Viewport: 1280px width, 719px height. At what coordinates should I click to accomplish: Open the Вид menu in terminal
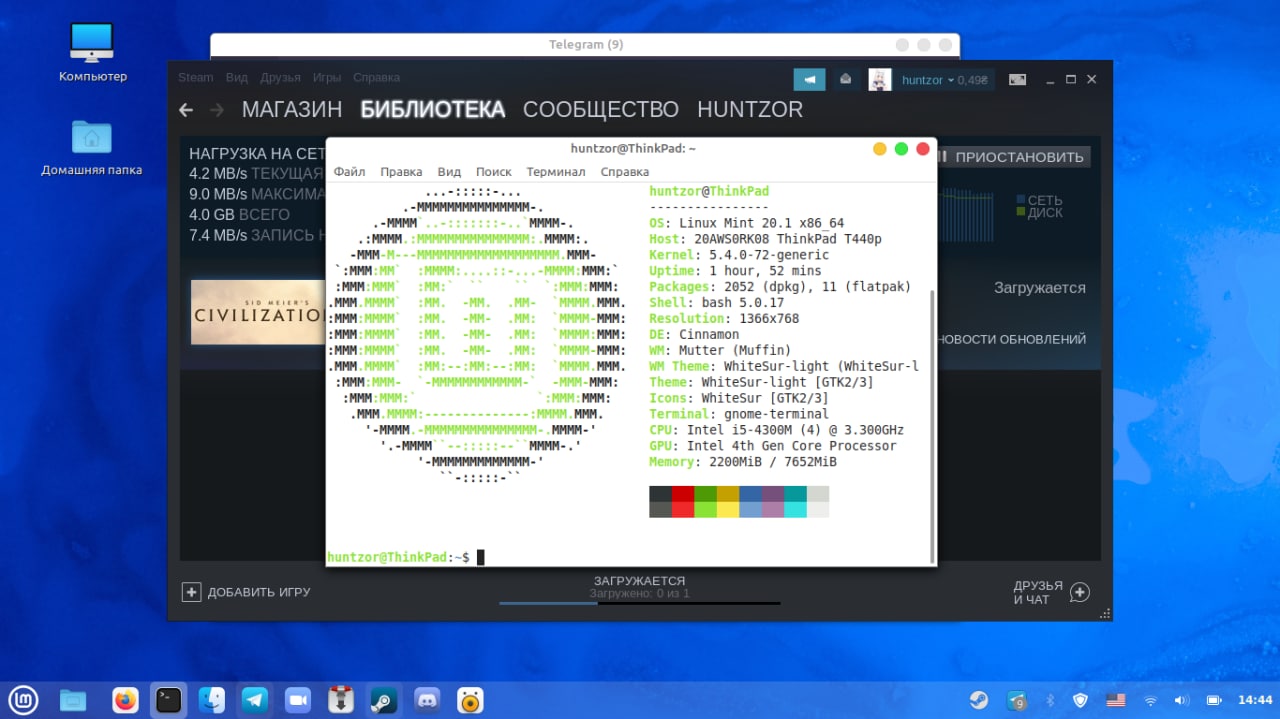click(x=449, y=172)
